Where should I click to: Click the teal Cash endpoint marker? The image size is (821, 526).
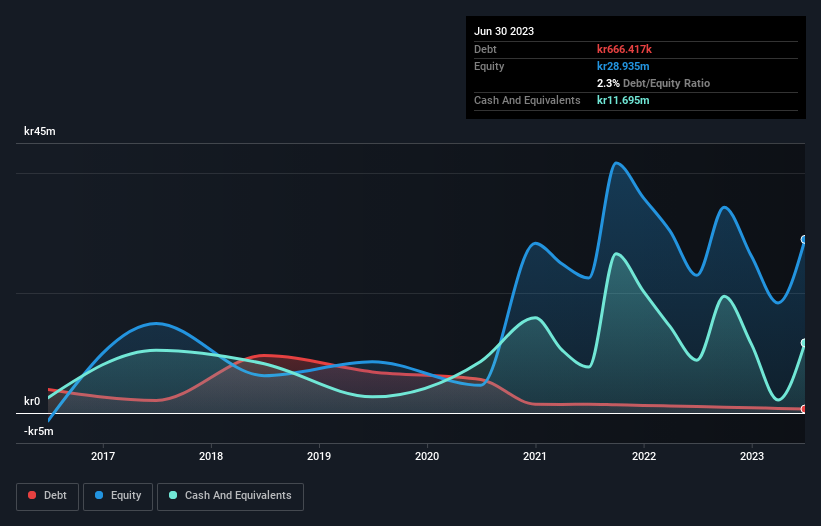point(804,343)
